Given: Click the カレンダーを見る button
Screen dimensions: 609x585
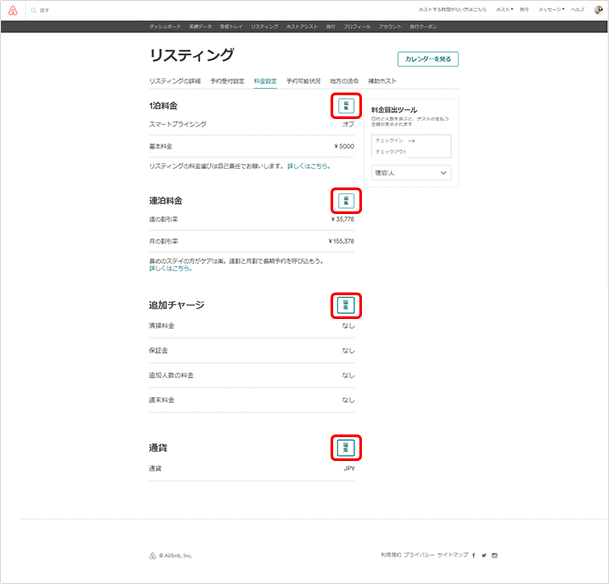Looking at the screenshot, I should [428, 59].
